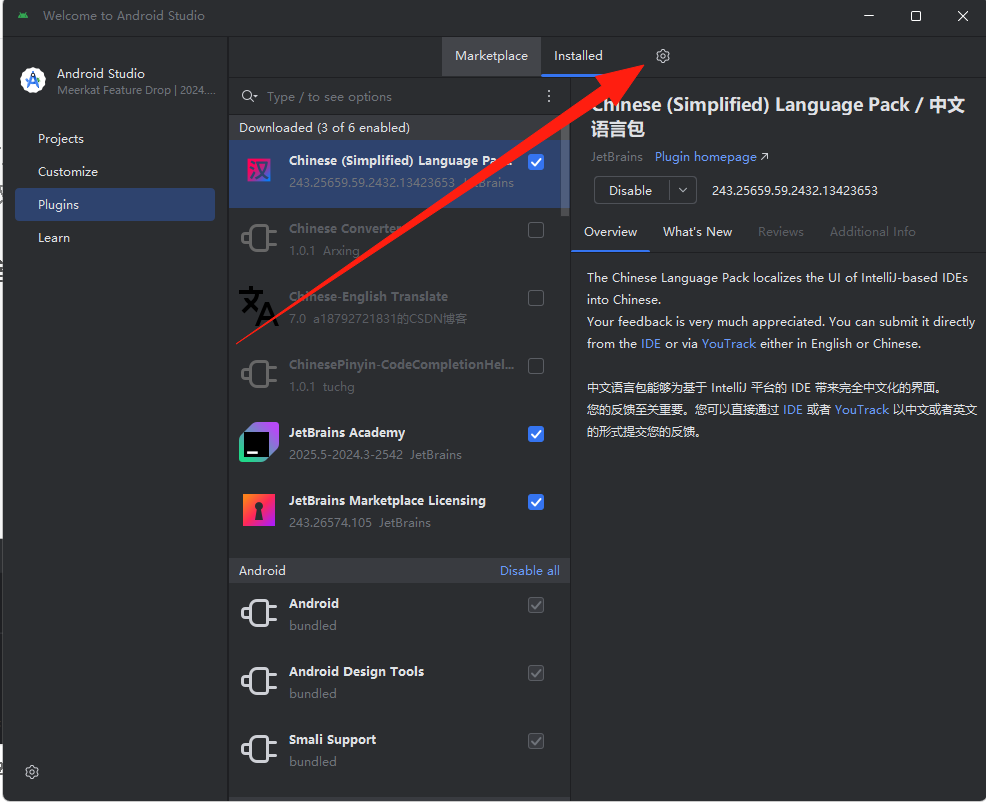Toggle the Smali Support checkbox
The height and width of the screenshot is (806, 986).
536,741
